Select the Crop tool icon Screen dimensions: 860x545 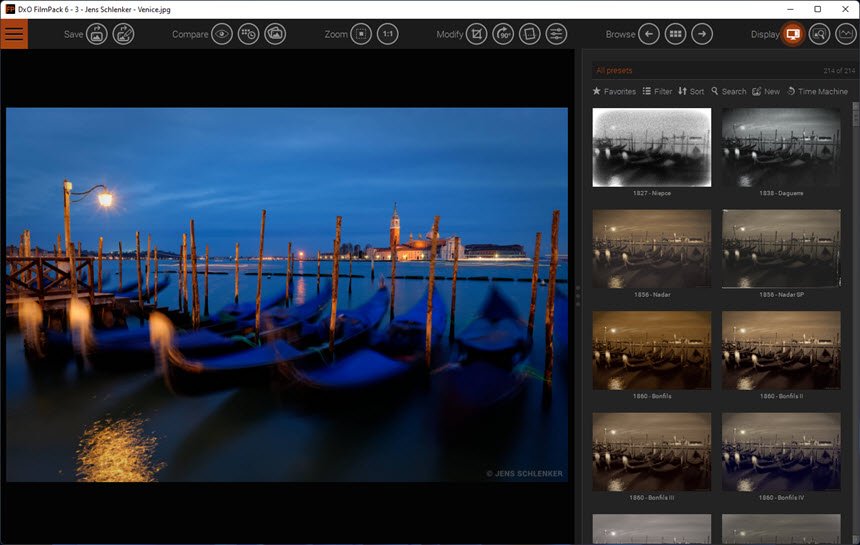[477, 34]
